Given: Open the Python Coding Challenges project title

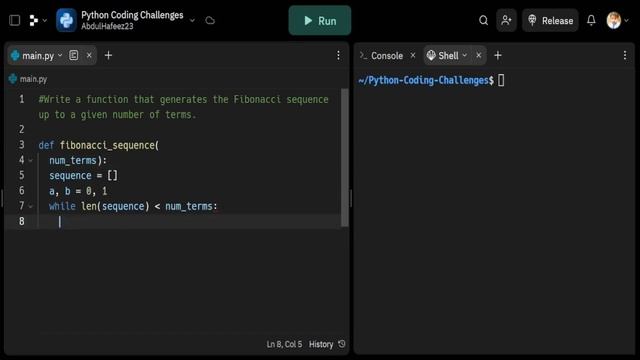Looking at the screenshot, I should pos(132,15).
